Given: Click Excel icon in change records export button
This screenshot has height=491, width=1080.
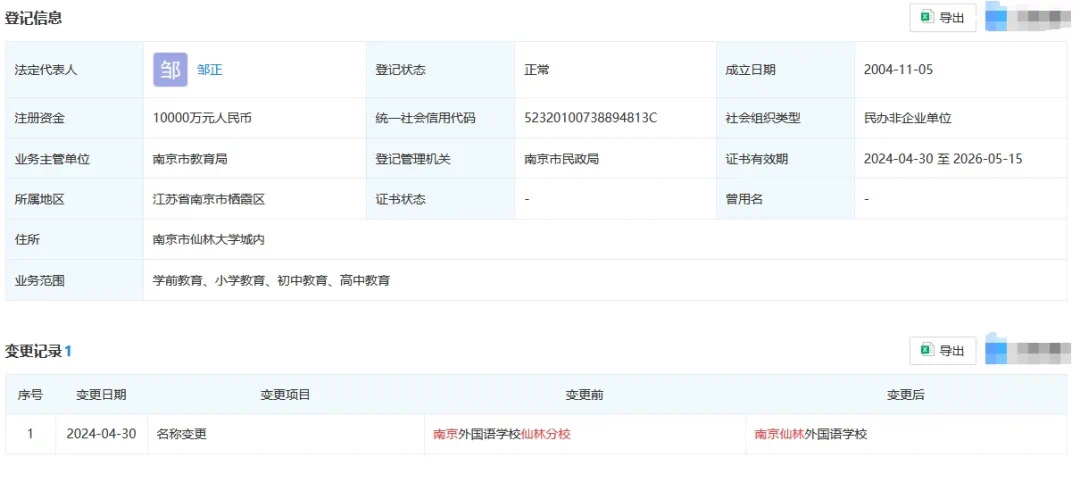Looking at the screenshot, I should point(927,351).
